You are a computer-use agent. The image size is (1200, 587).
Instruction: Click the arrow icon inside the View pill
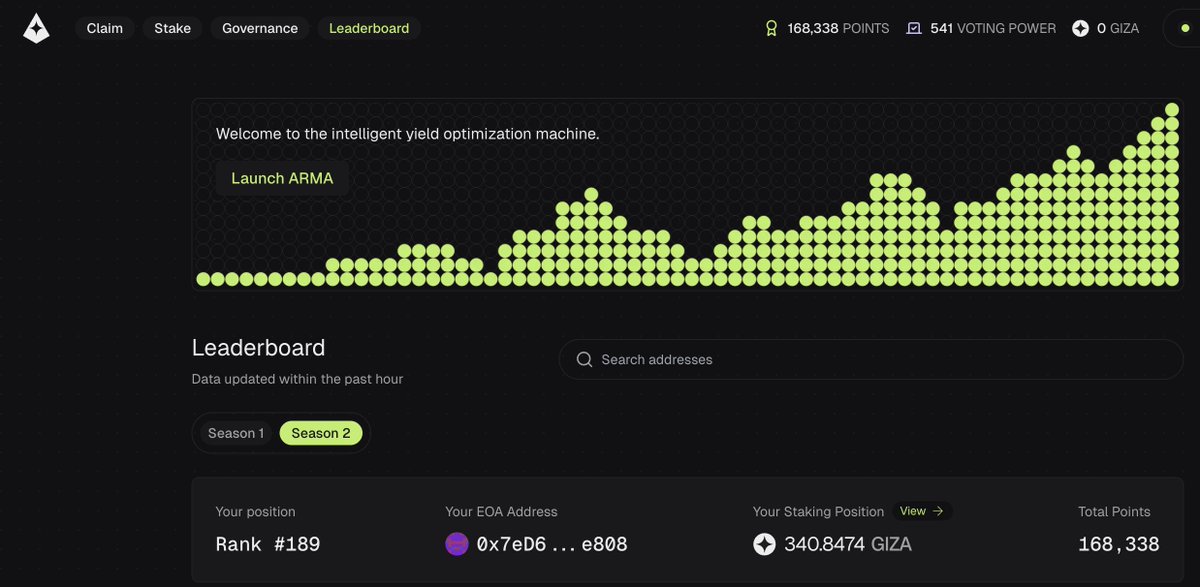[x=938, y=511]
